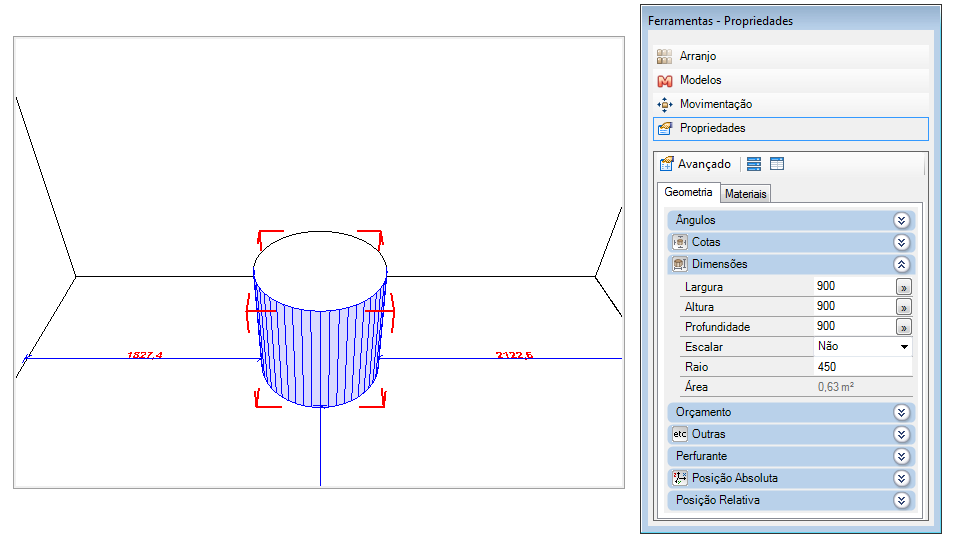954x540 pixels.
Task: Edit the Altura value field
Action: click(854, 306)
